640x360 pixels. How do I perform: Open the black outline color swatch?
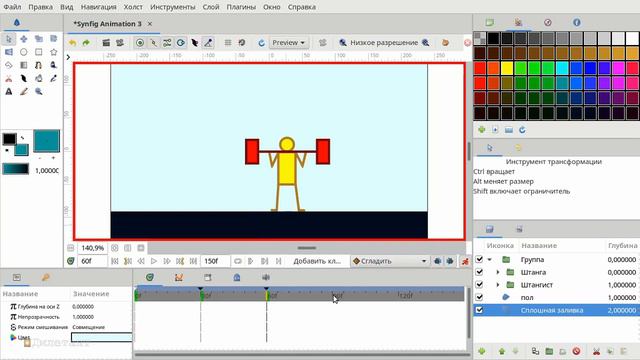(x=9, y=139)
